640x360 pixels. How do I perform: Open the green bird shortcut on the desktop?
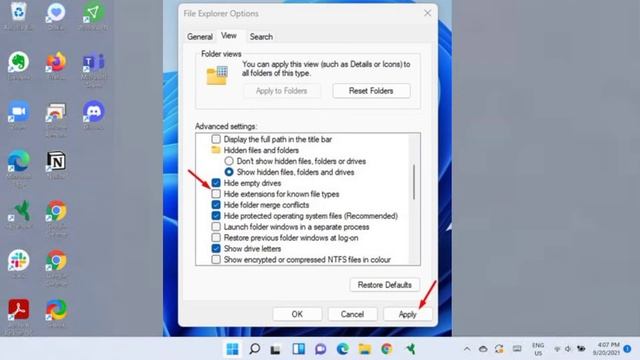[18, 211]
